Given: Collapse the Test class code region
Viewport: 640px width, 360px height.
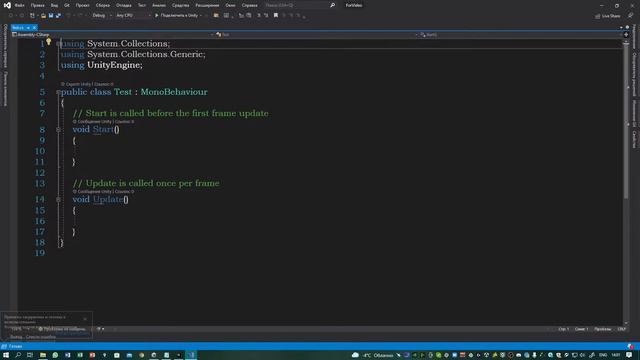Looking at the screenshot, I should [x=58, y=92].
